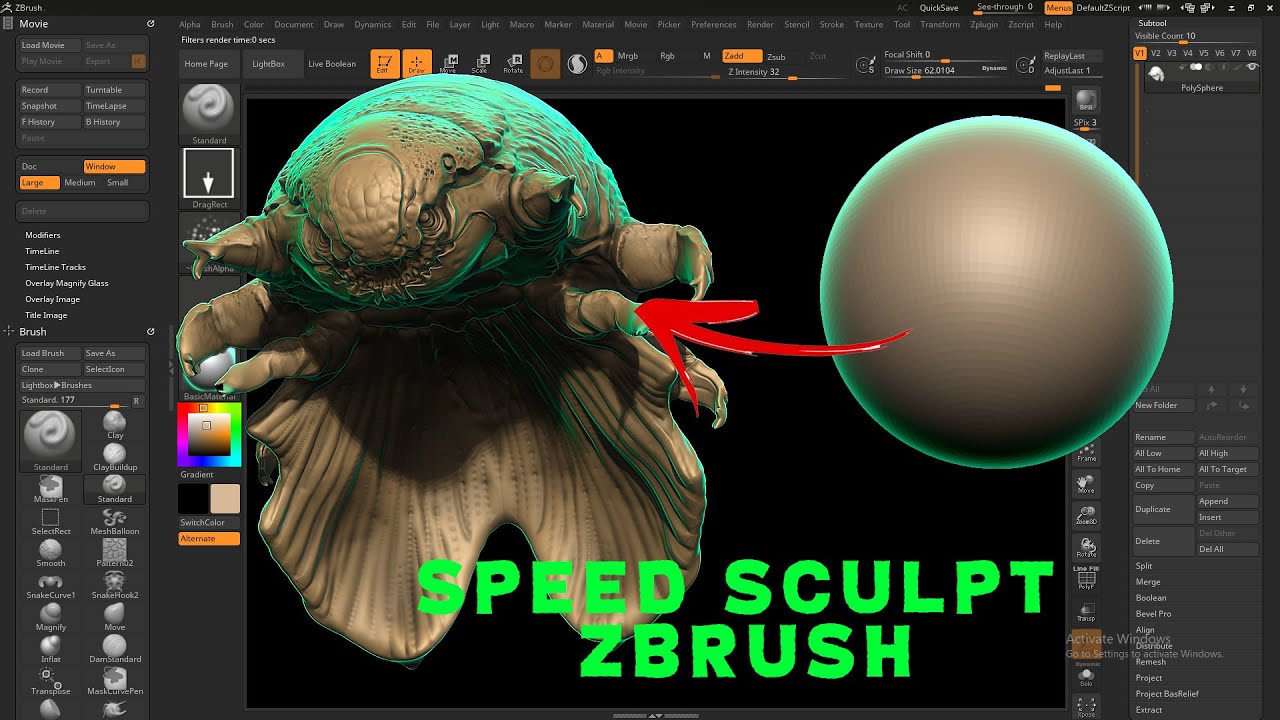The height and width of the screenshot is (720, 1280).
Task: Select the ClayBuildup brush
Action: click(x=115, y=456)
